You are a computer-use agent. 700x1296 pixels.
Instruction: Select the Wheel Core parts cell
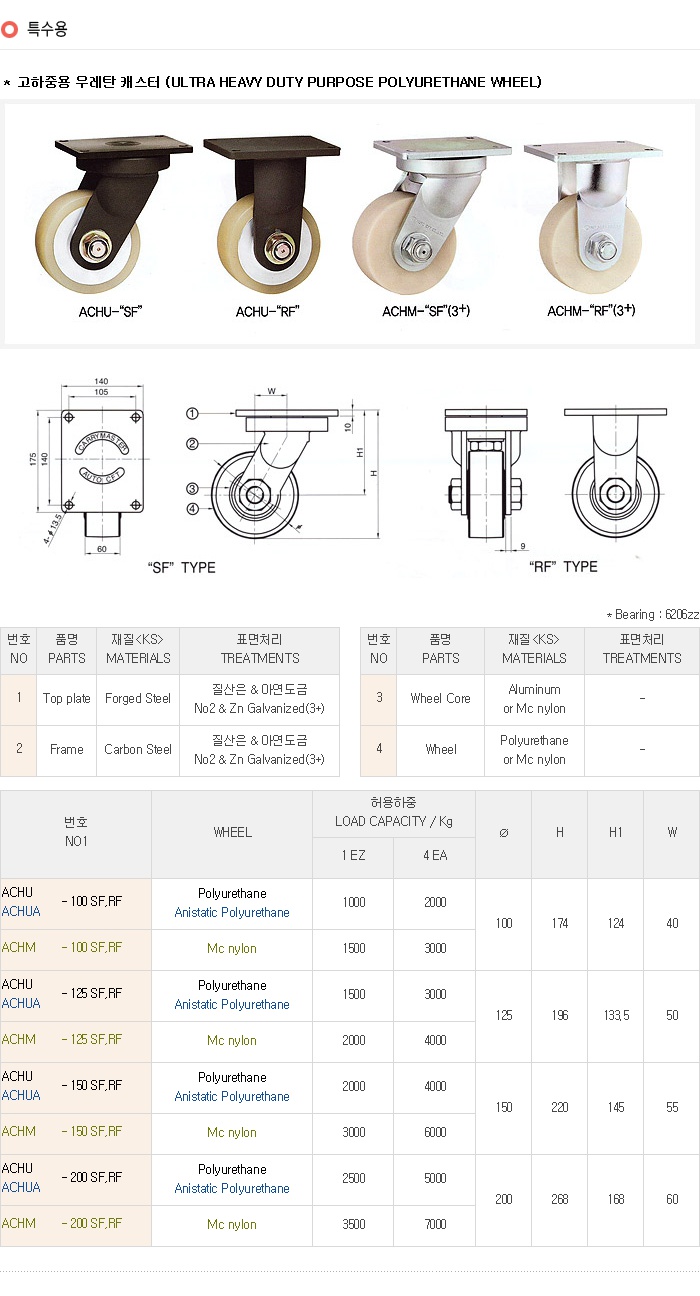[x=440, y=699]
